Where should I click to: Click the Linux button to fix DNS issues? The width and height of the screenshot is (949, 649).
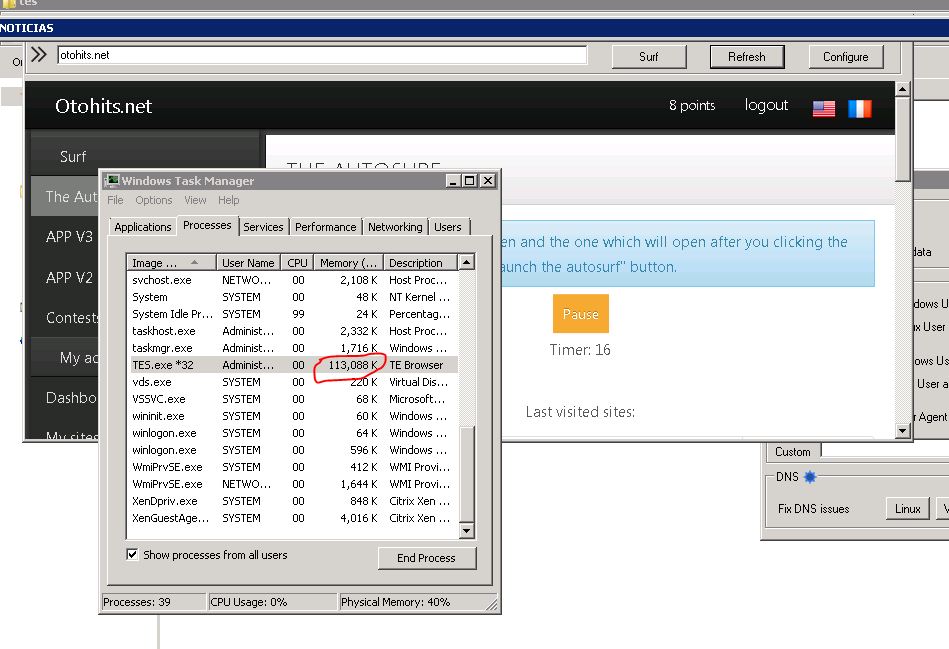(906, 509)
